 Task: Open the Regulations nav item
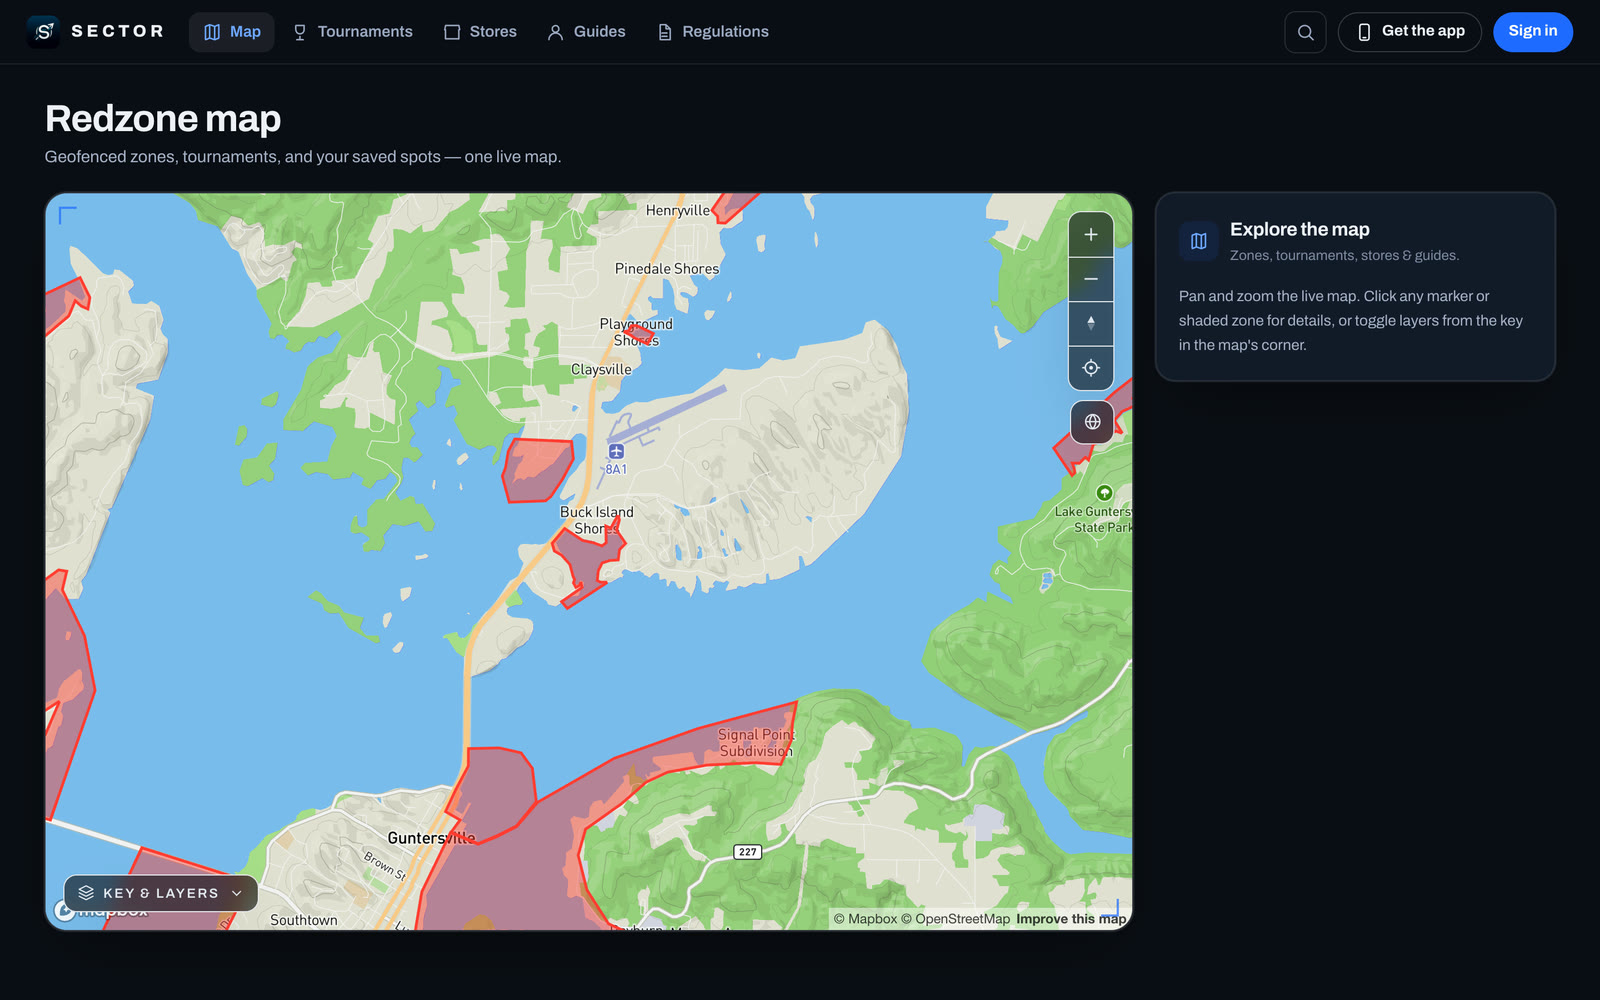pos(713,32)
